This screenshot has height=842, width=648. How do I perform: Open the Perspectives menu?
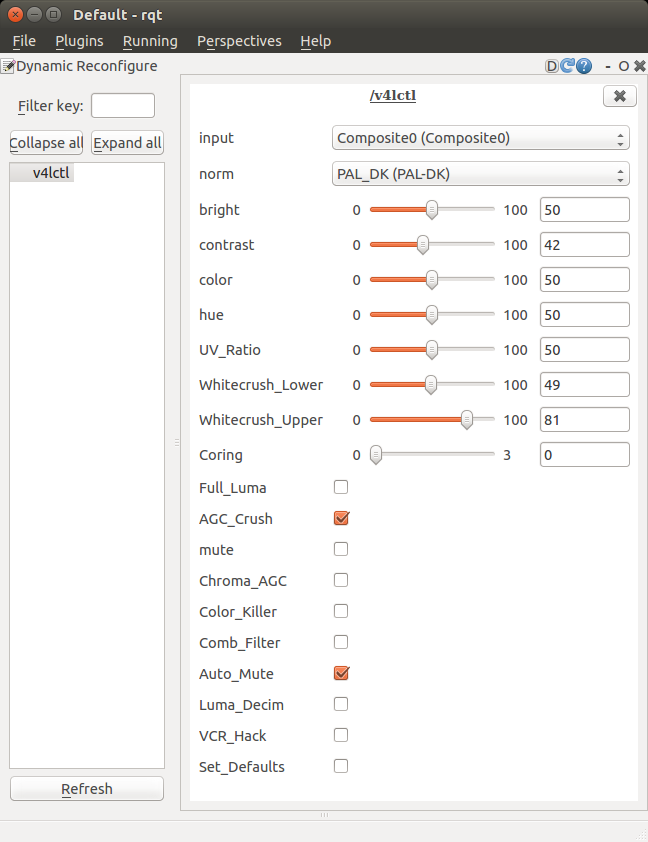click(x=239, y=41)
